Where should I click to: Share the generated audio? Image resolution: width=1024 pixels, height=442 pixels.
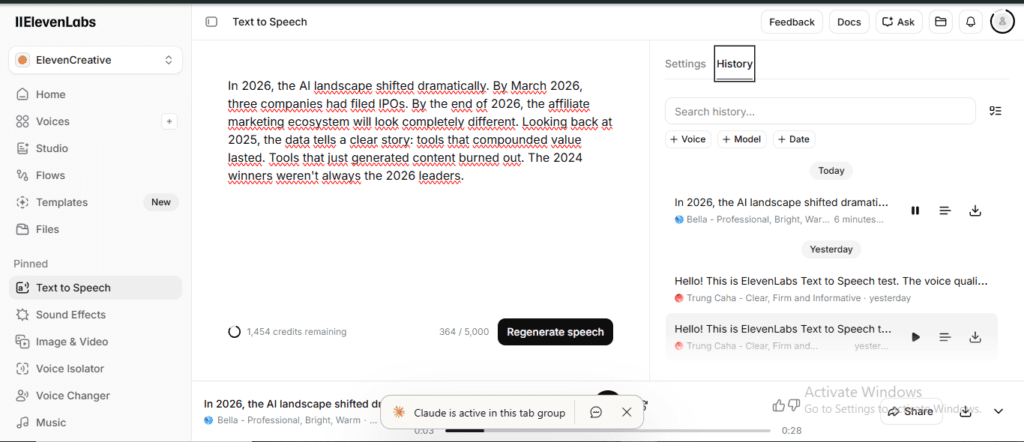click(912, 411)
